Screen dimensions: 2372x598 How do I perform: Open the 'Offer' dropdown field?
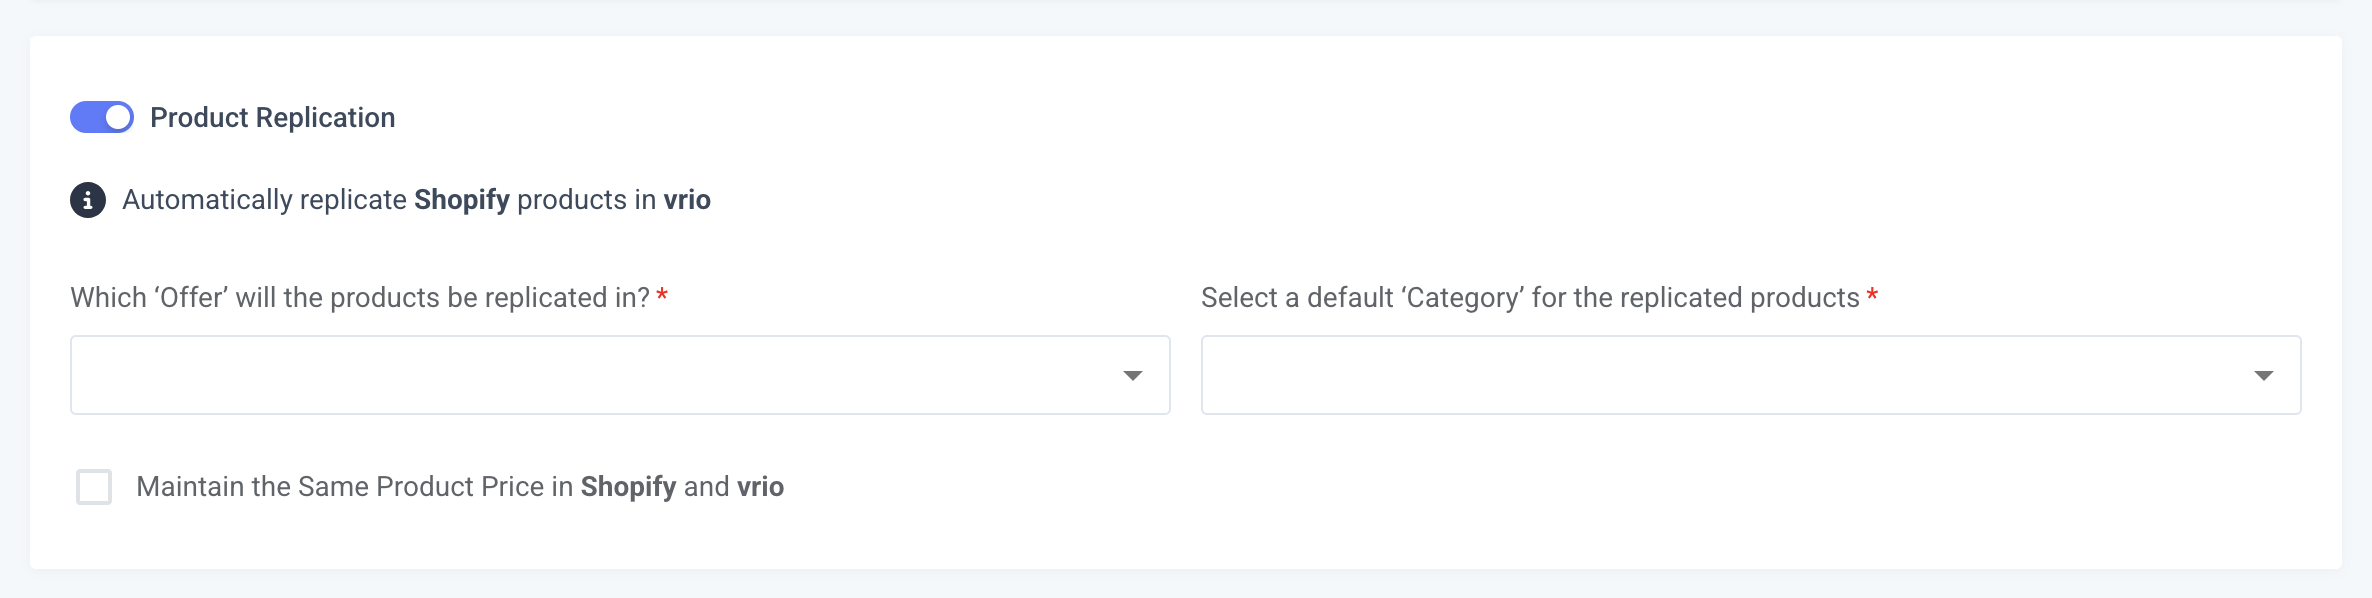[620, 375]
